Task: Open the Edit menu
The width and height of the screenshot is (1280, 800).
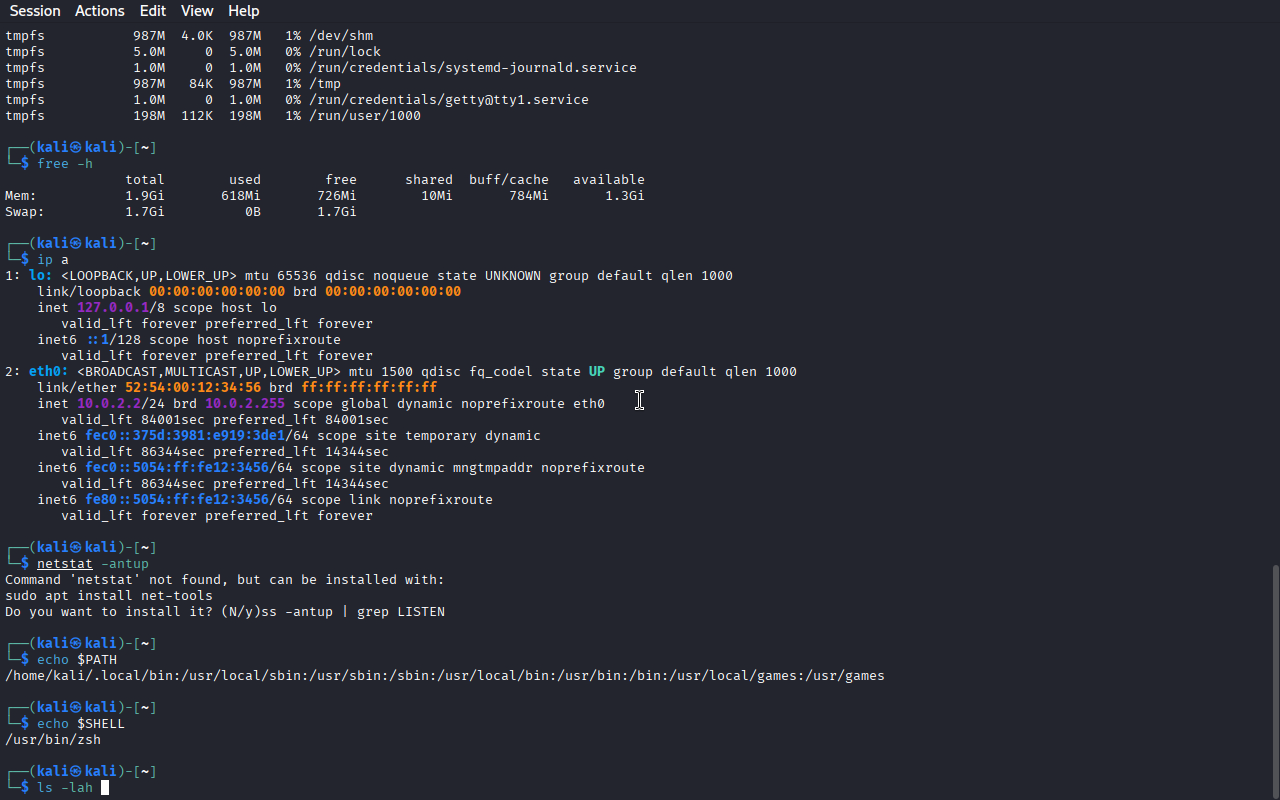Action: click(x=153, y=11)
